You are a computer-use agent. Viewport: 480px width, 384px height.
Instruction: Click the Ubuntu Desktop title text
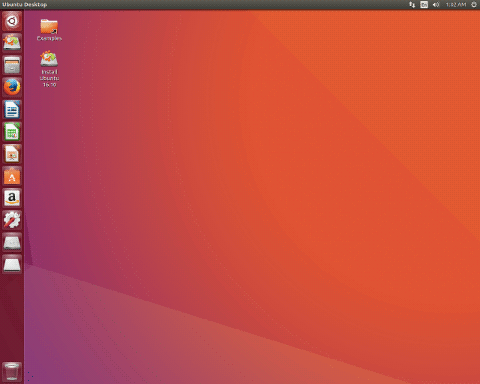25,5
